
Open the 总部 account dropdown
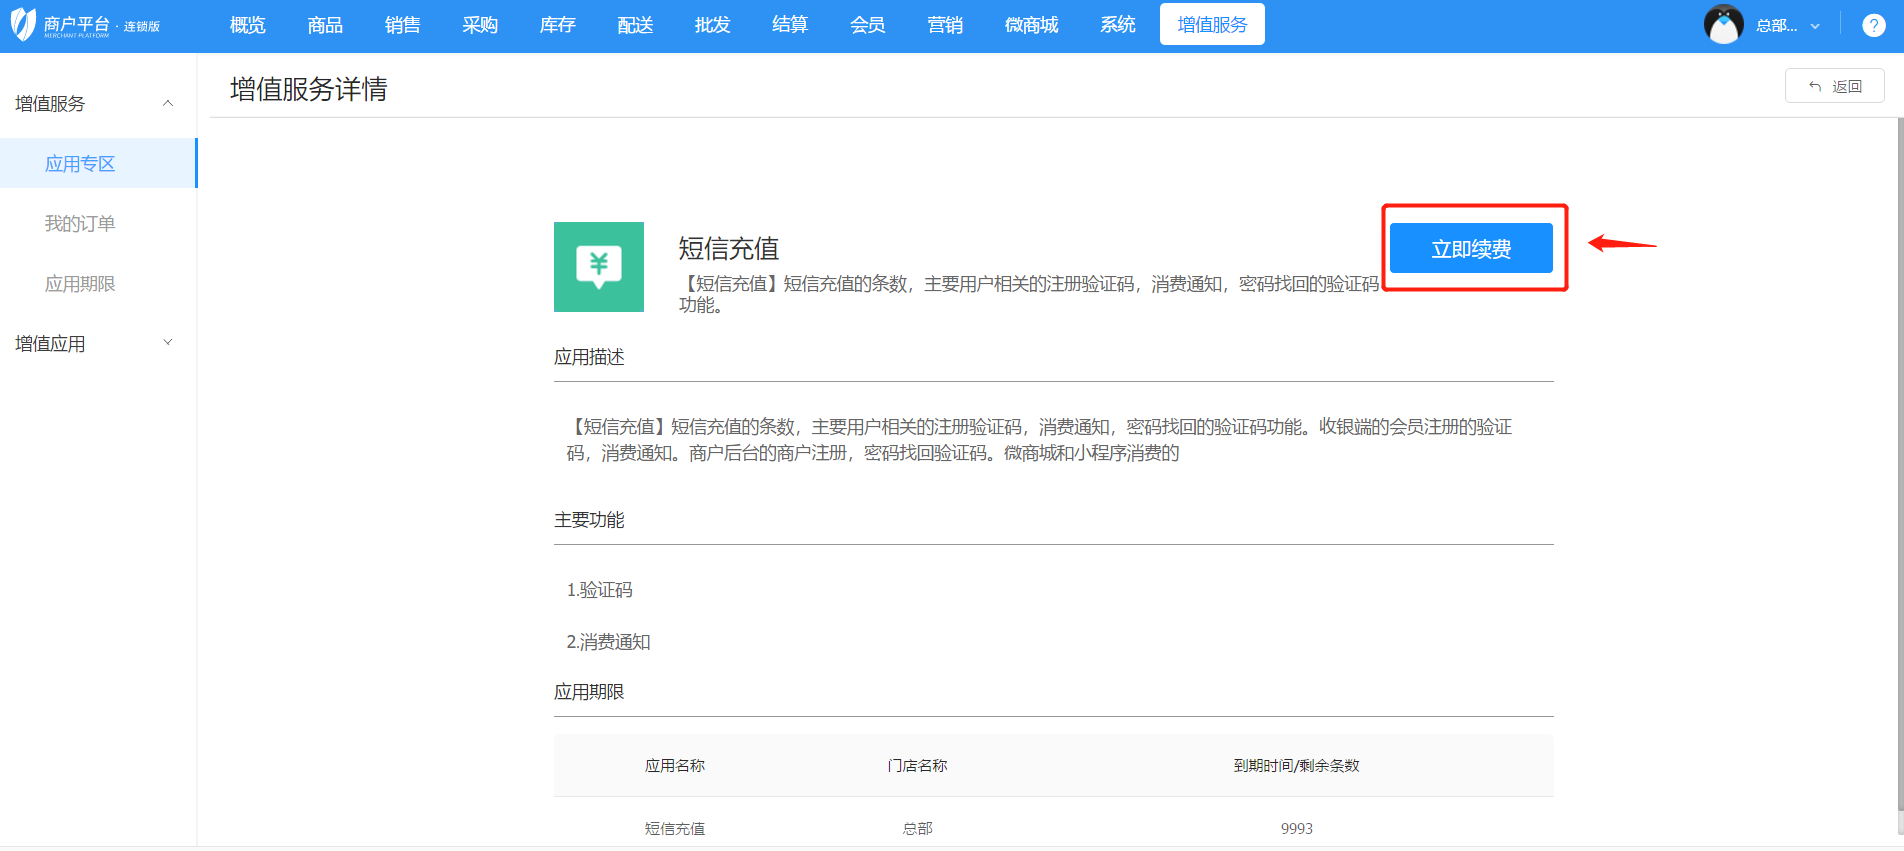click(1788, 26)
